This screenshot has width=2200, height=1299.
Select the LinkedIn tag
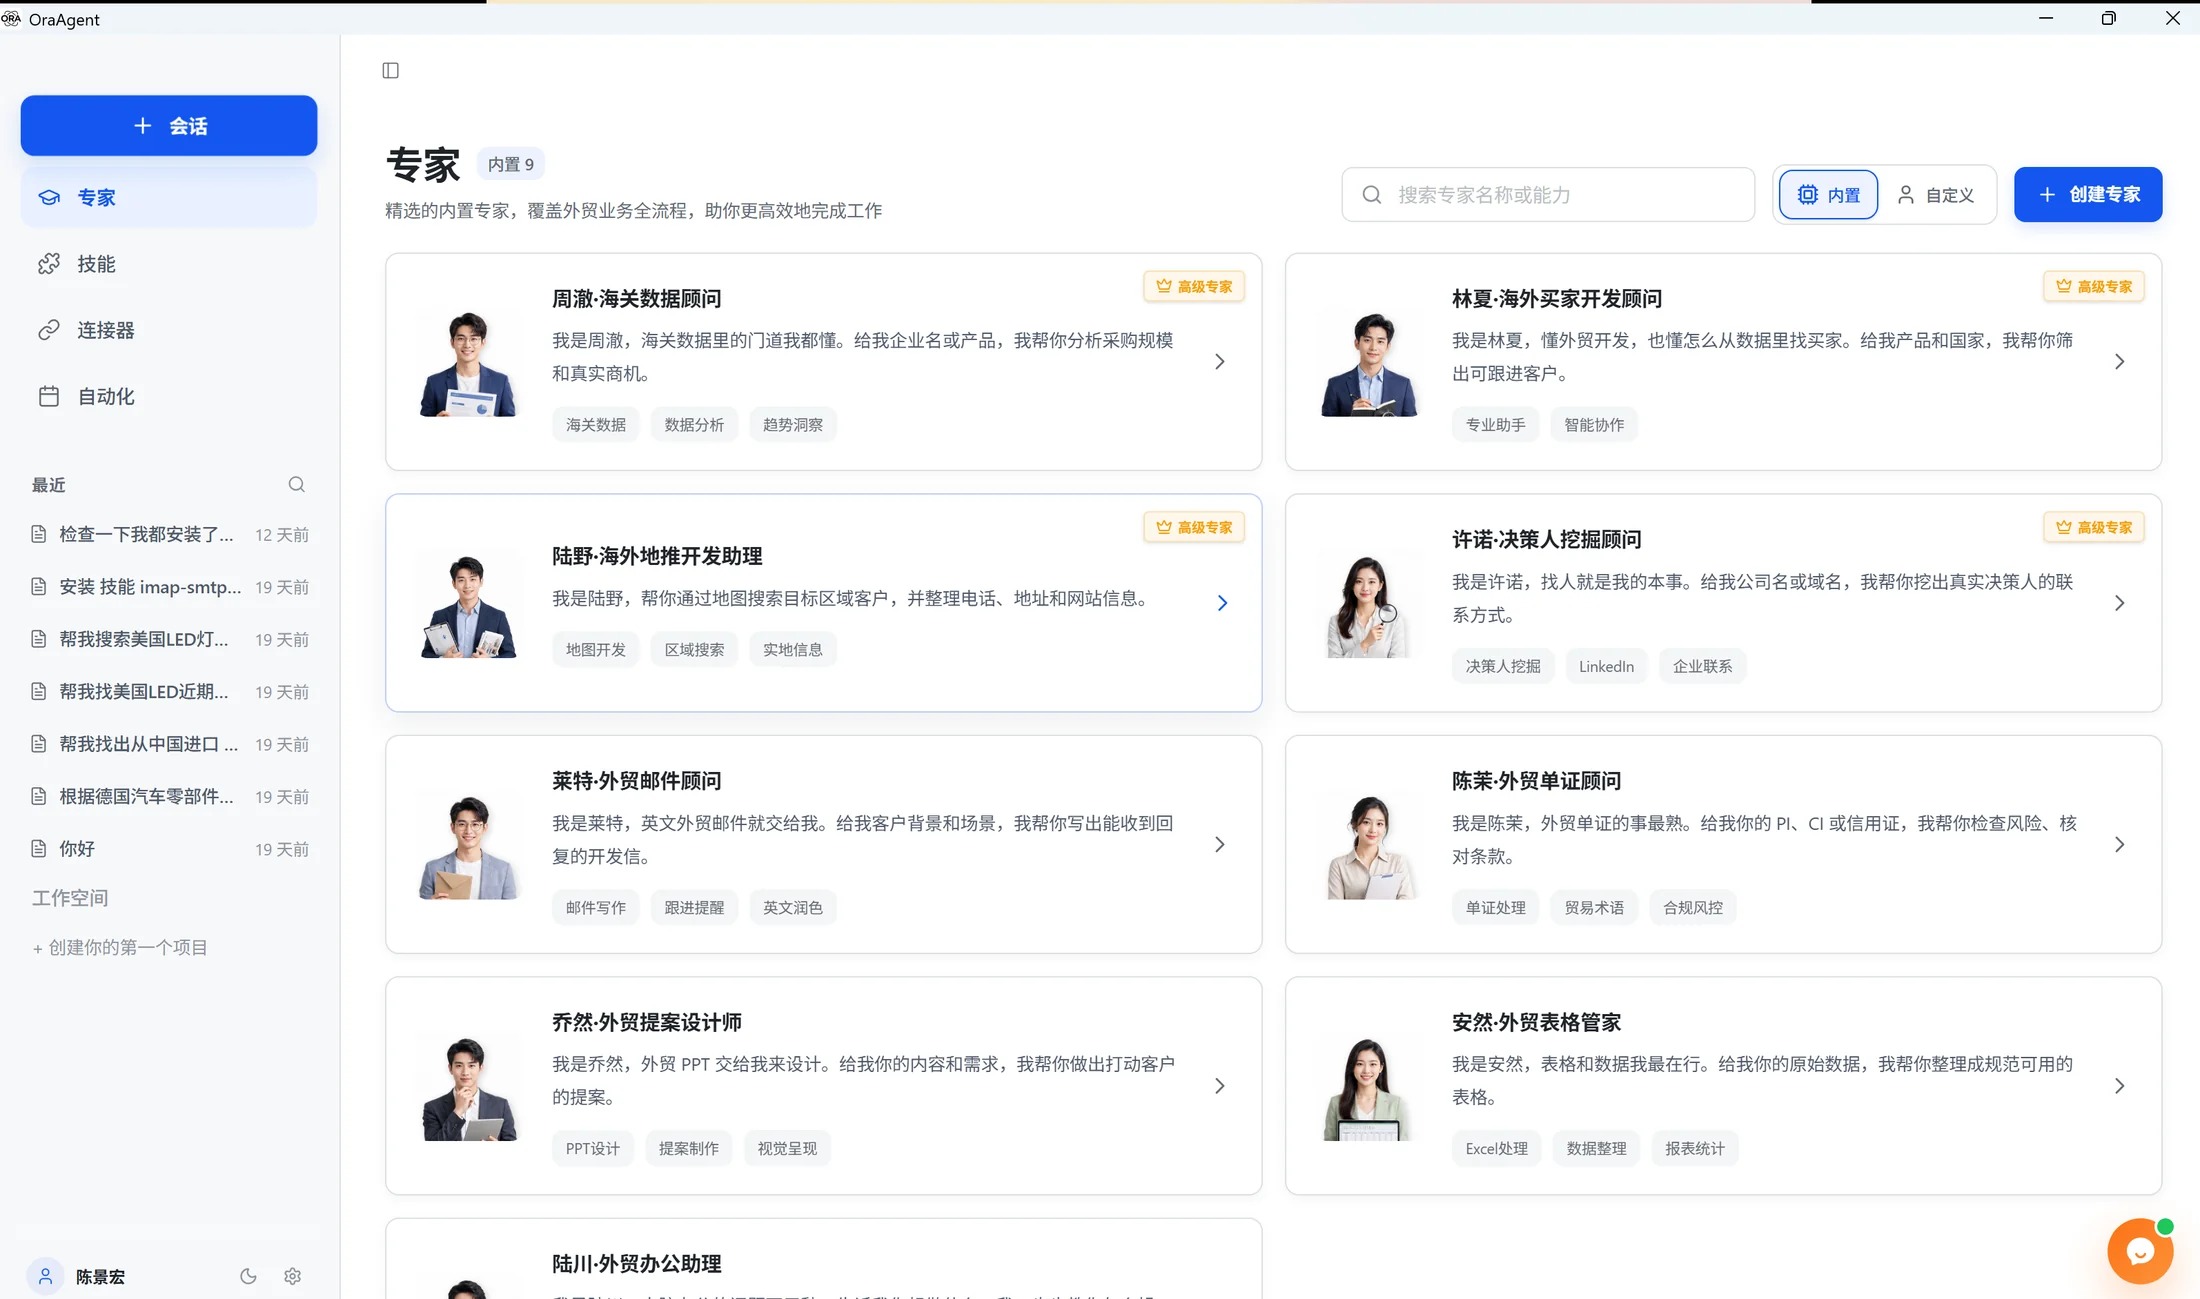pos(1606,667)
